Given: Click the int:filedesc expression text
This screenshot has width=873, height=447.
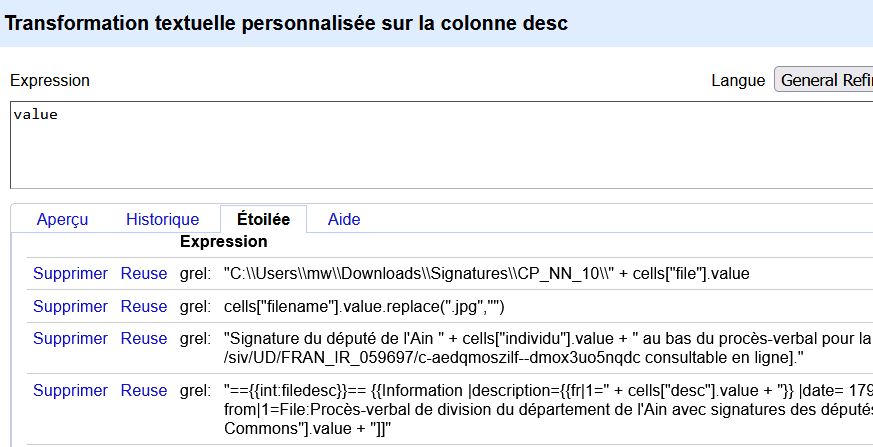Looking at the screenshot, I should point(548,409).
